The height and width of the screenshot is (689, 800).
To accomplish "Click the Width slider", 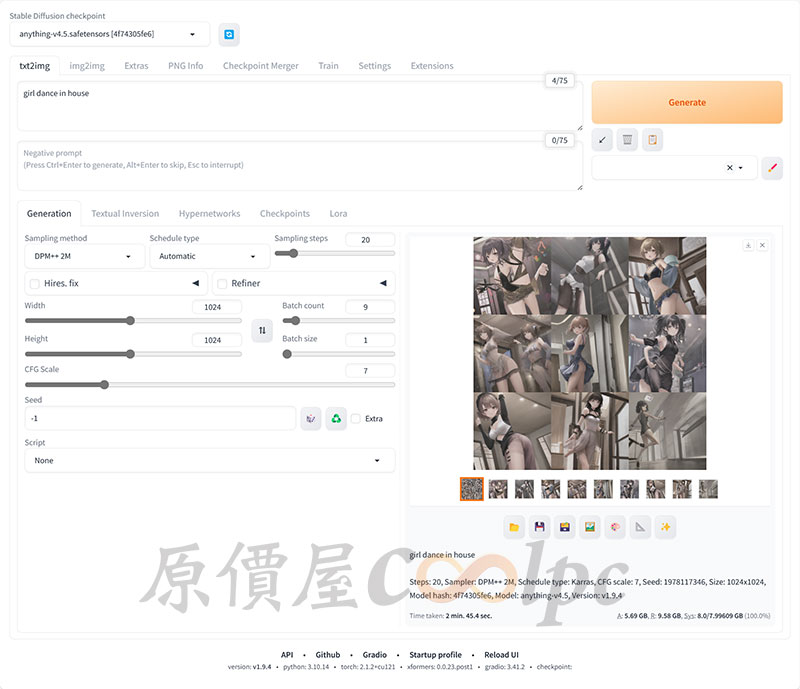I will point(133,321).
